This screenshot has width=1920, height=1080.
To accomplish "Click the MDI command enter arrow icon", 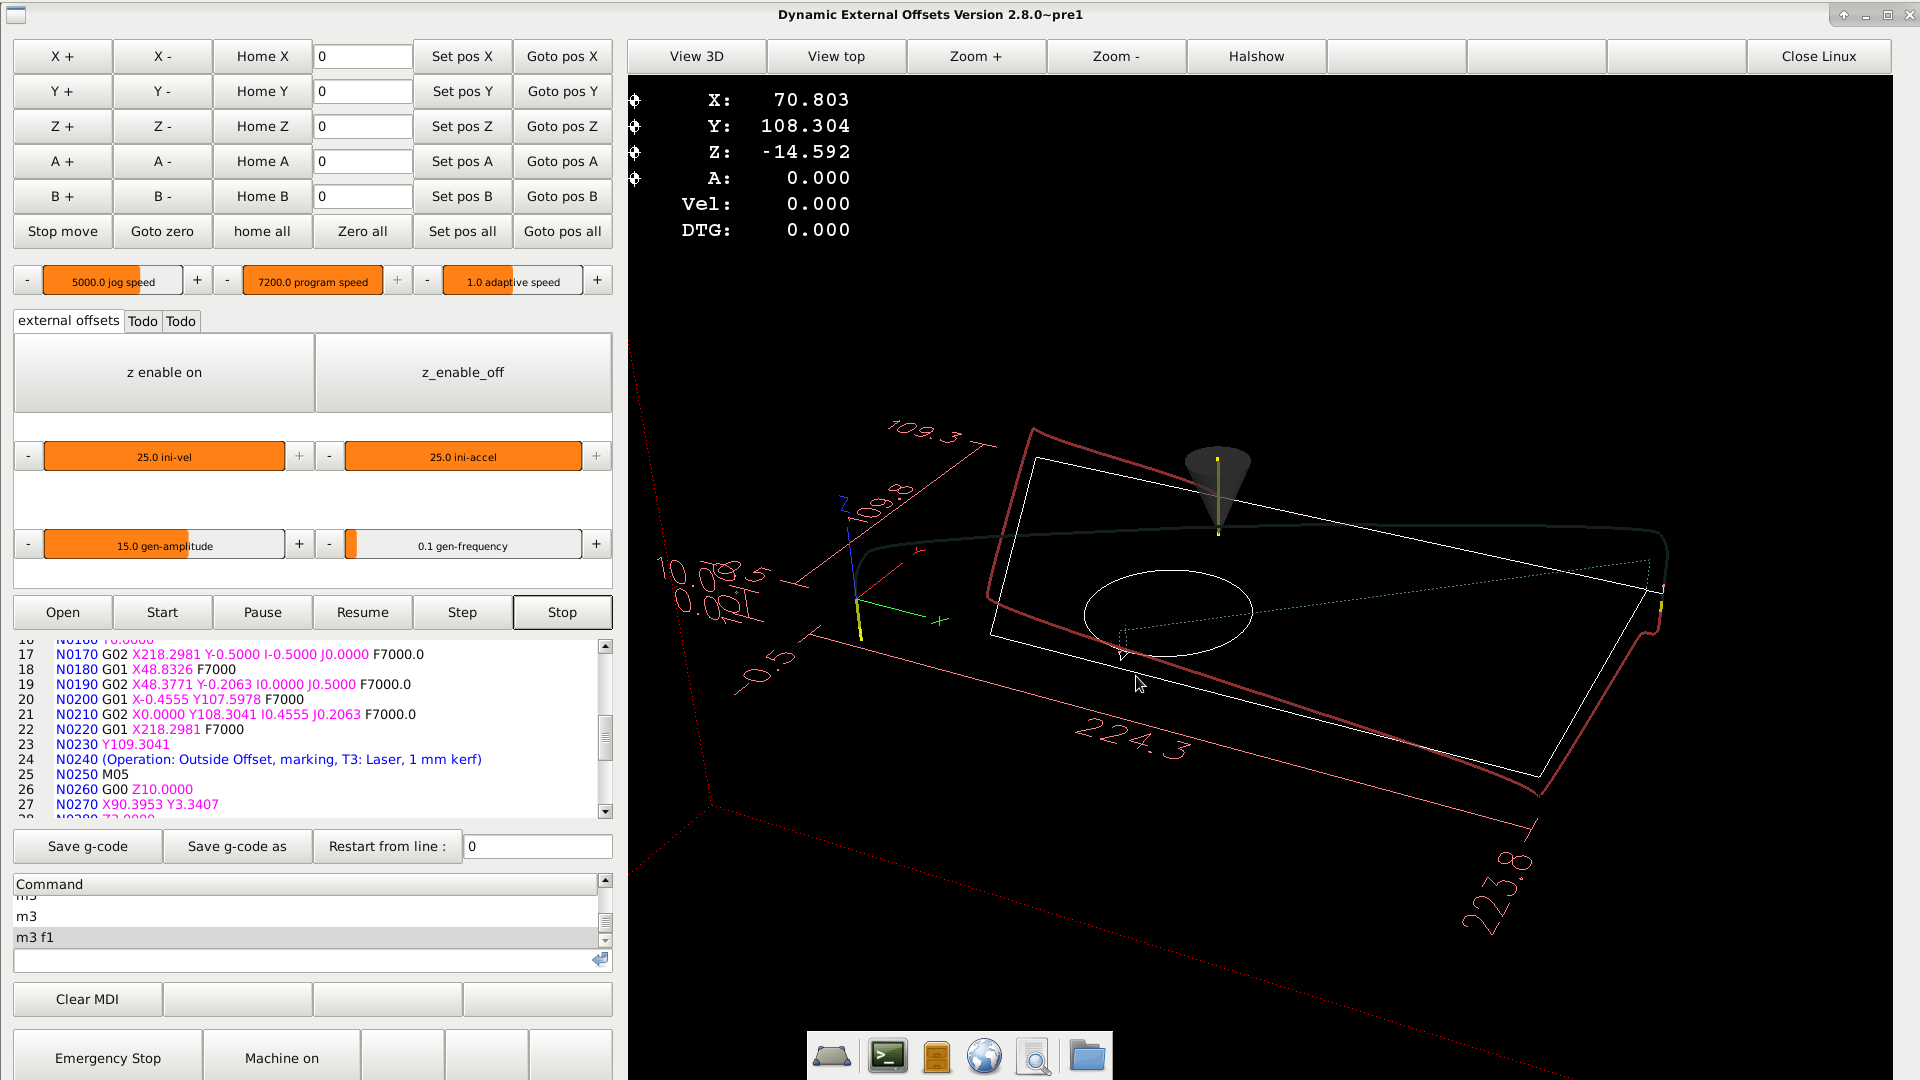I will point(600,959).
